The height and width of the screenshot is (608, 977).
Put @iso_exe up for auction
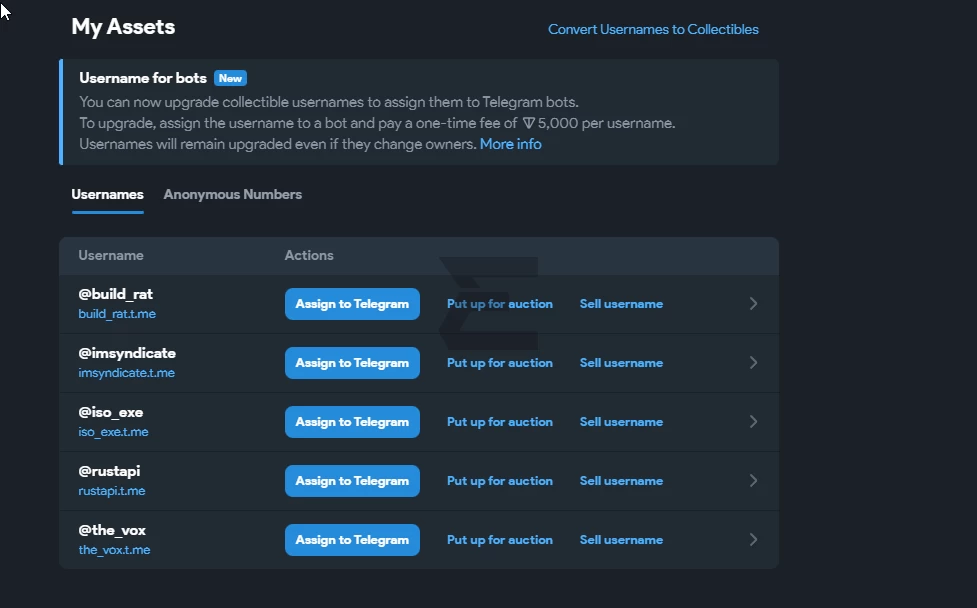click(x=500, y=422)
